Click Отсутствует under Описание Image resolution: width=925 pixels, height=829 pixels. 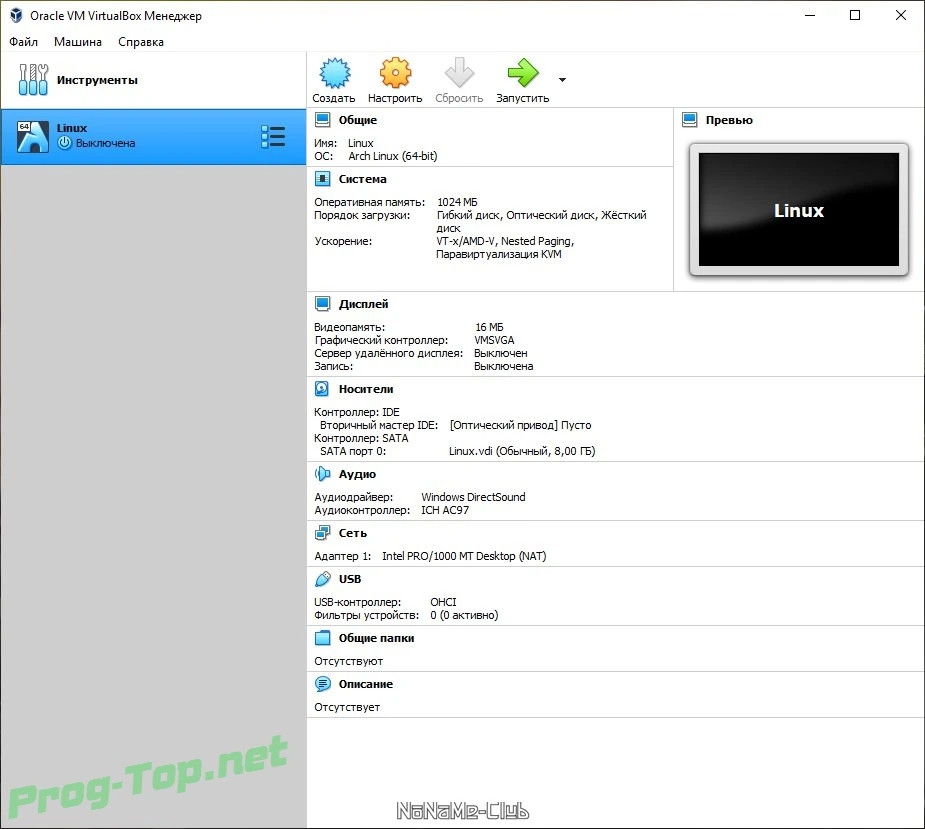pyautogui.click(x=347, y=707)
